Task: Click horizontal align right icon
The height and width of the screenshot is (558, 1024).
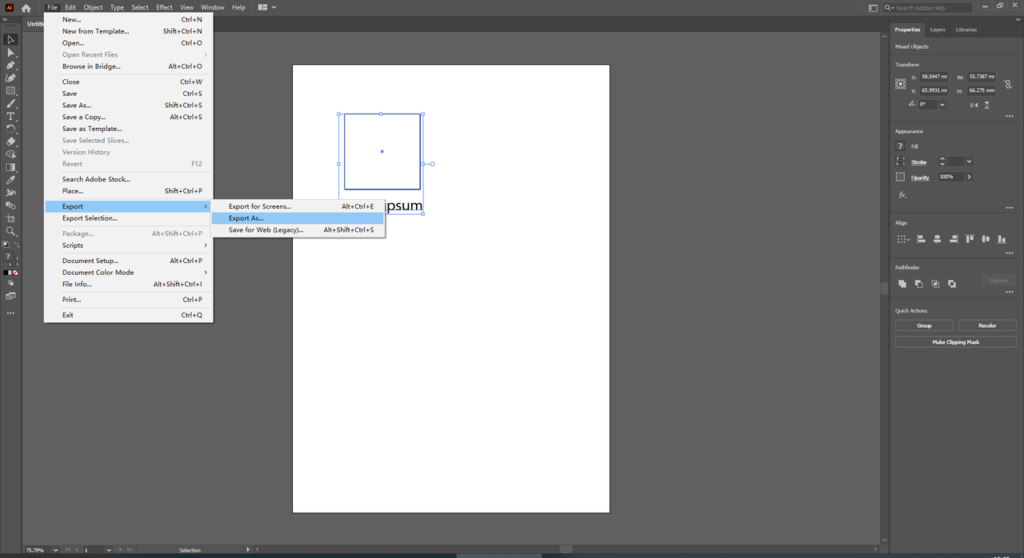Action: [953, 239]
